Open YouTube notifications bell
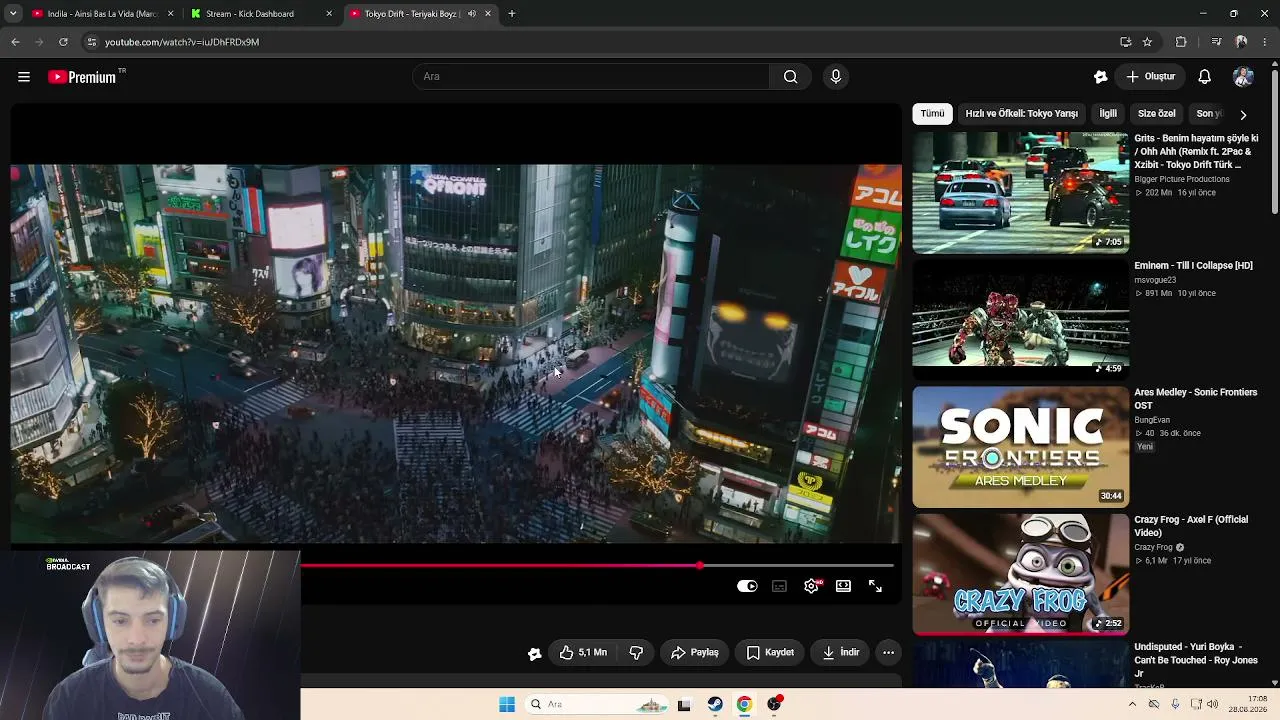This screenshot has height=720, width=1280. click(1205, 77)
